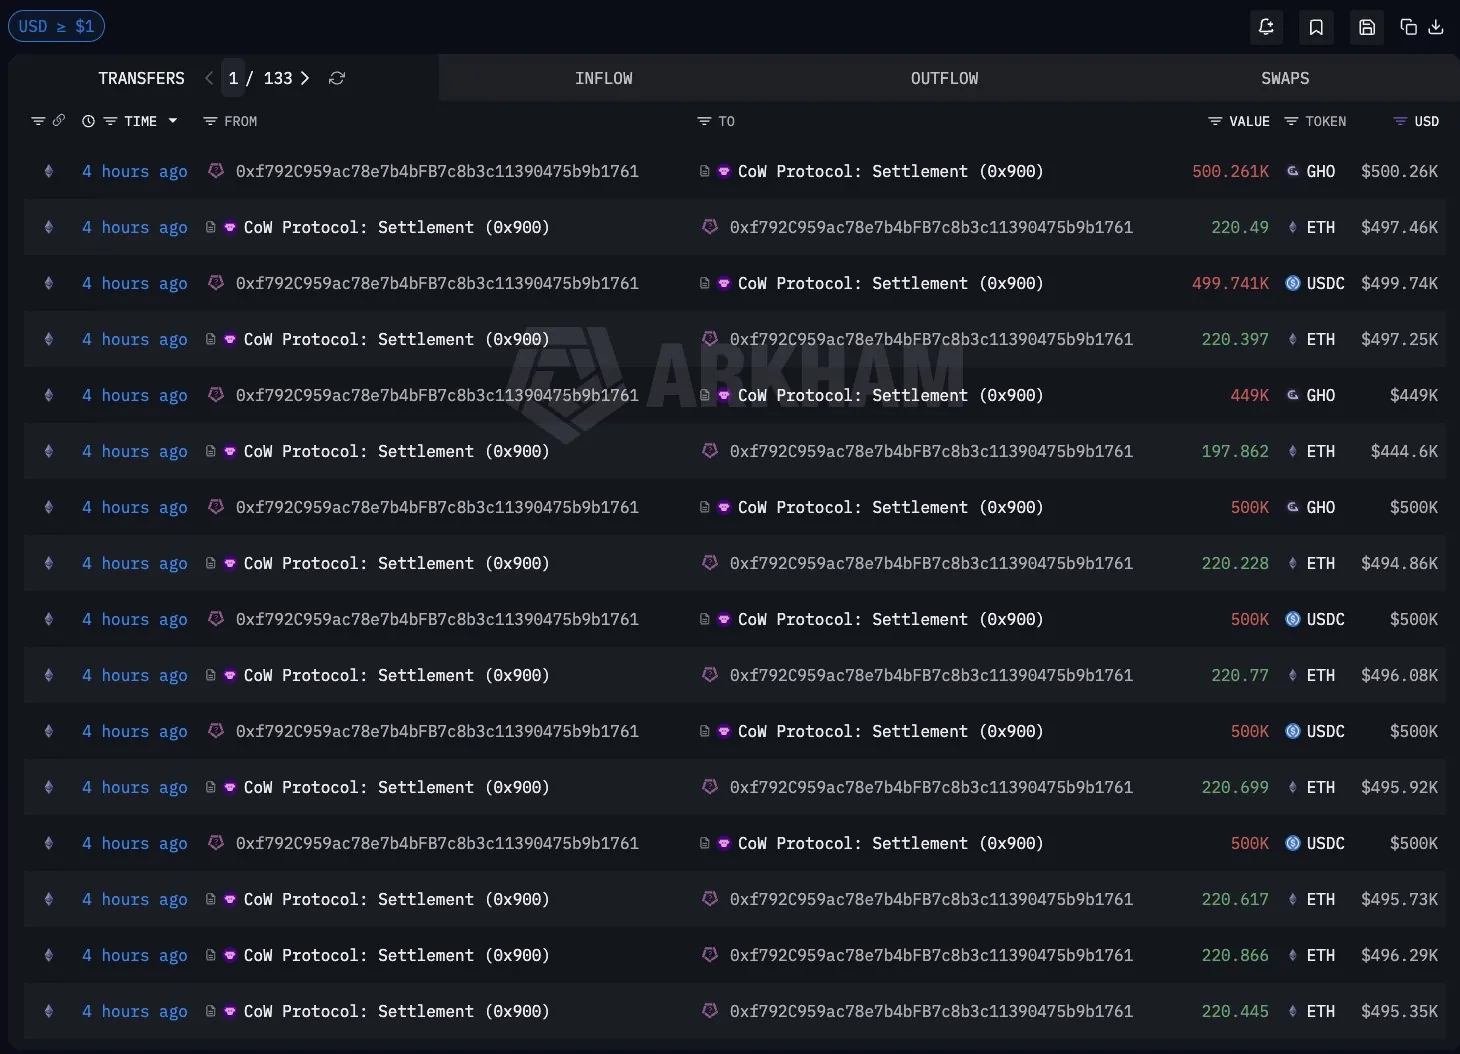Click the save disk icon
The height and width of the screenshot is (1054, 1460).
coord(1367,27)
